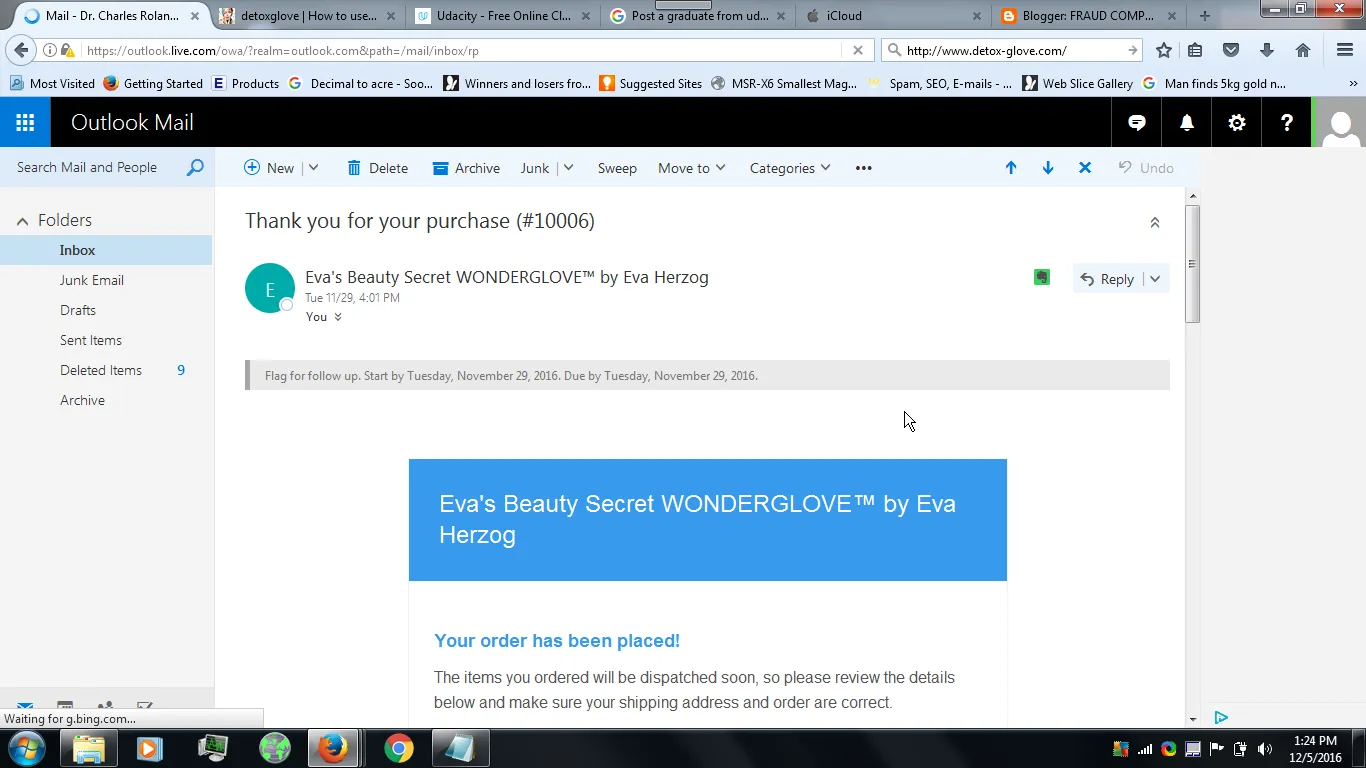Click the Sweep button
Viewport: 1366px width, 768px height.
tap(617, 168)
